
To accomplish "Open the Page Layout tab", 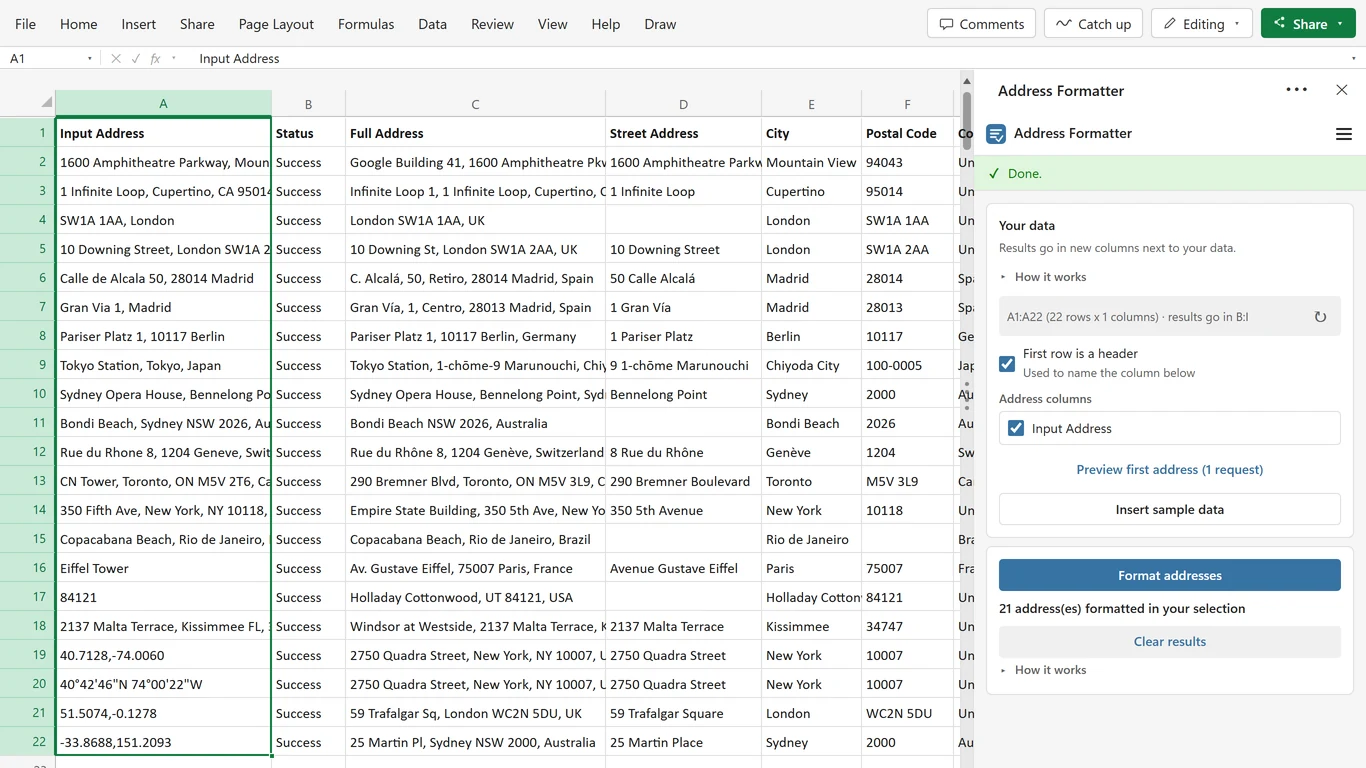I will (x=276, y=24).
